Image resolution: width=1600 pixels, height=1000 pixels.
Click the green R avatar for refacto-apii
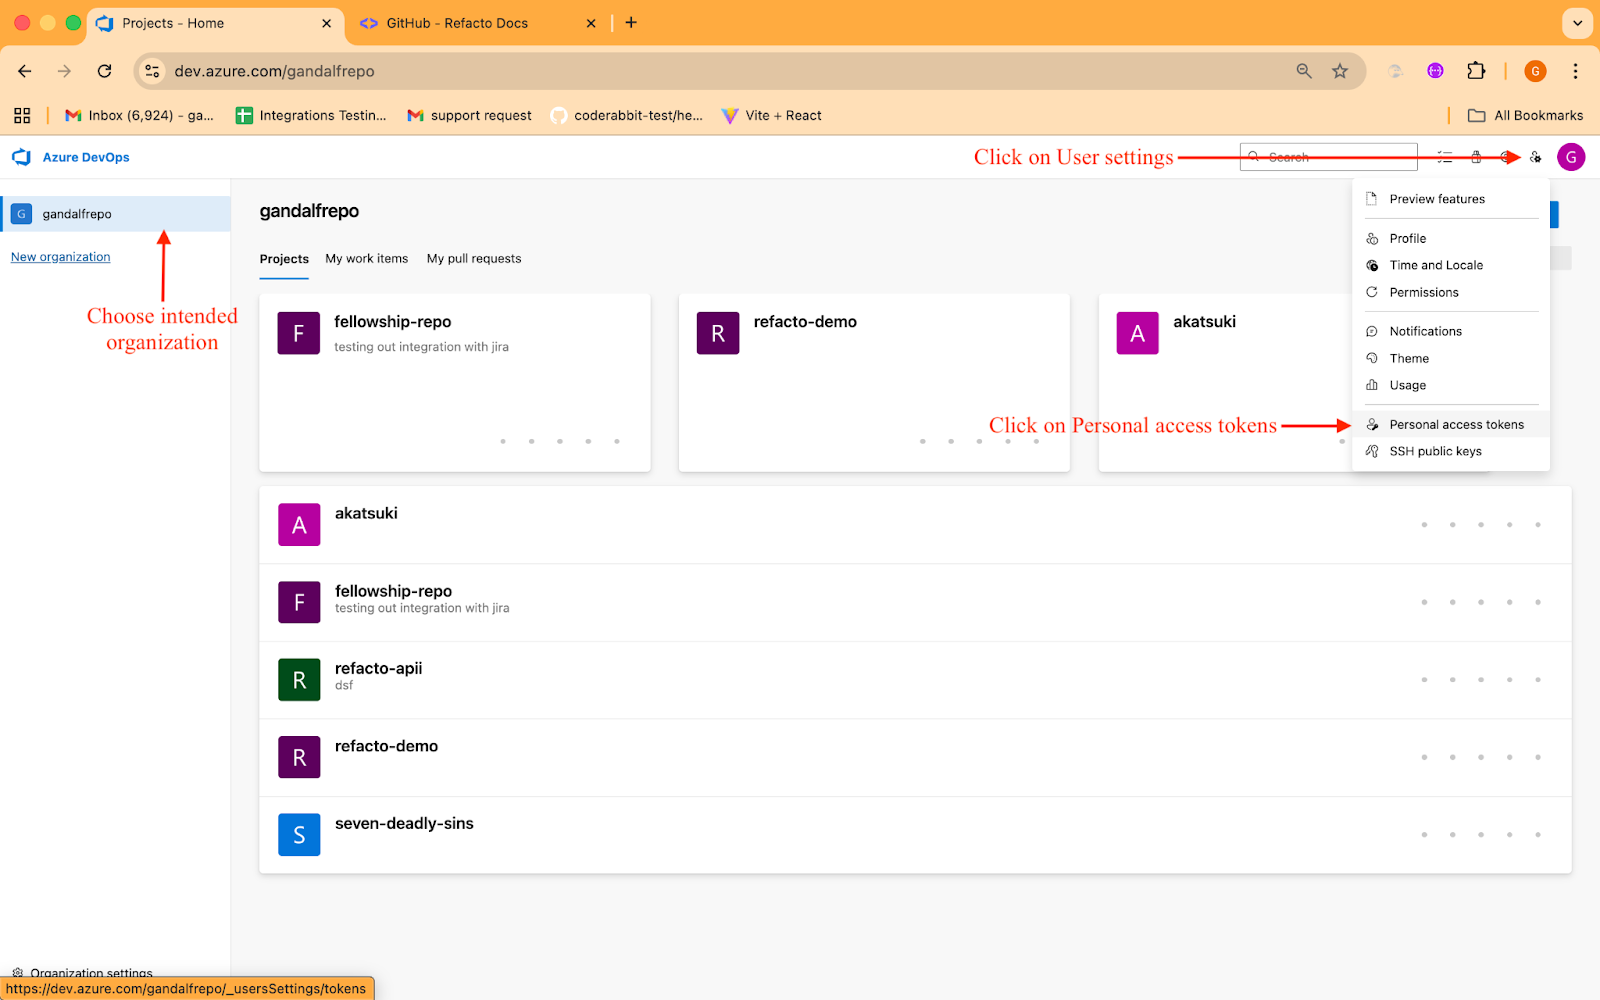(299, 680)
